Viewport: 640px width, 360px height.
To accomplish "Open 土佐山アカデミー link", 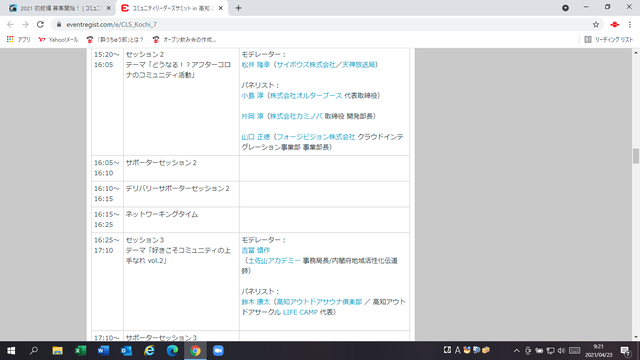I will (x=274, y=260).
